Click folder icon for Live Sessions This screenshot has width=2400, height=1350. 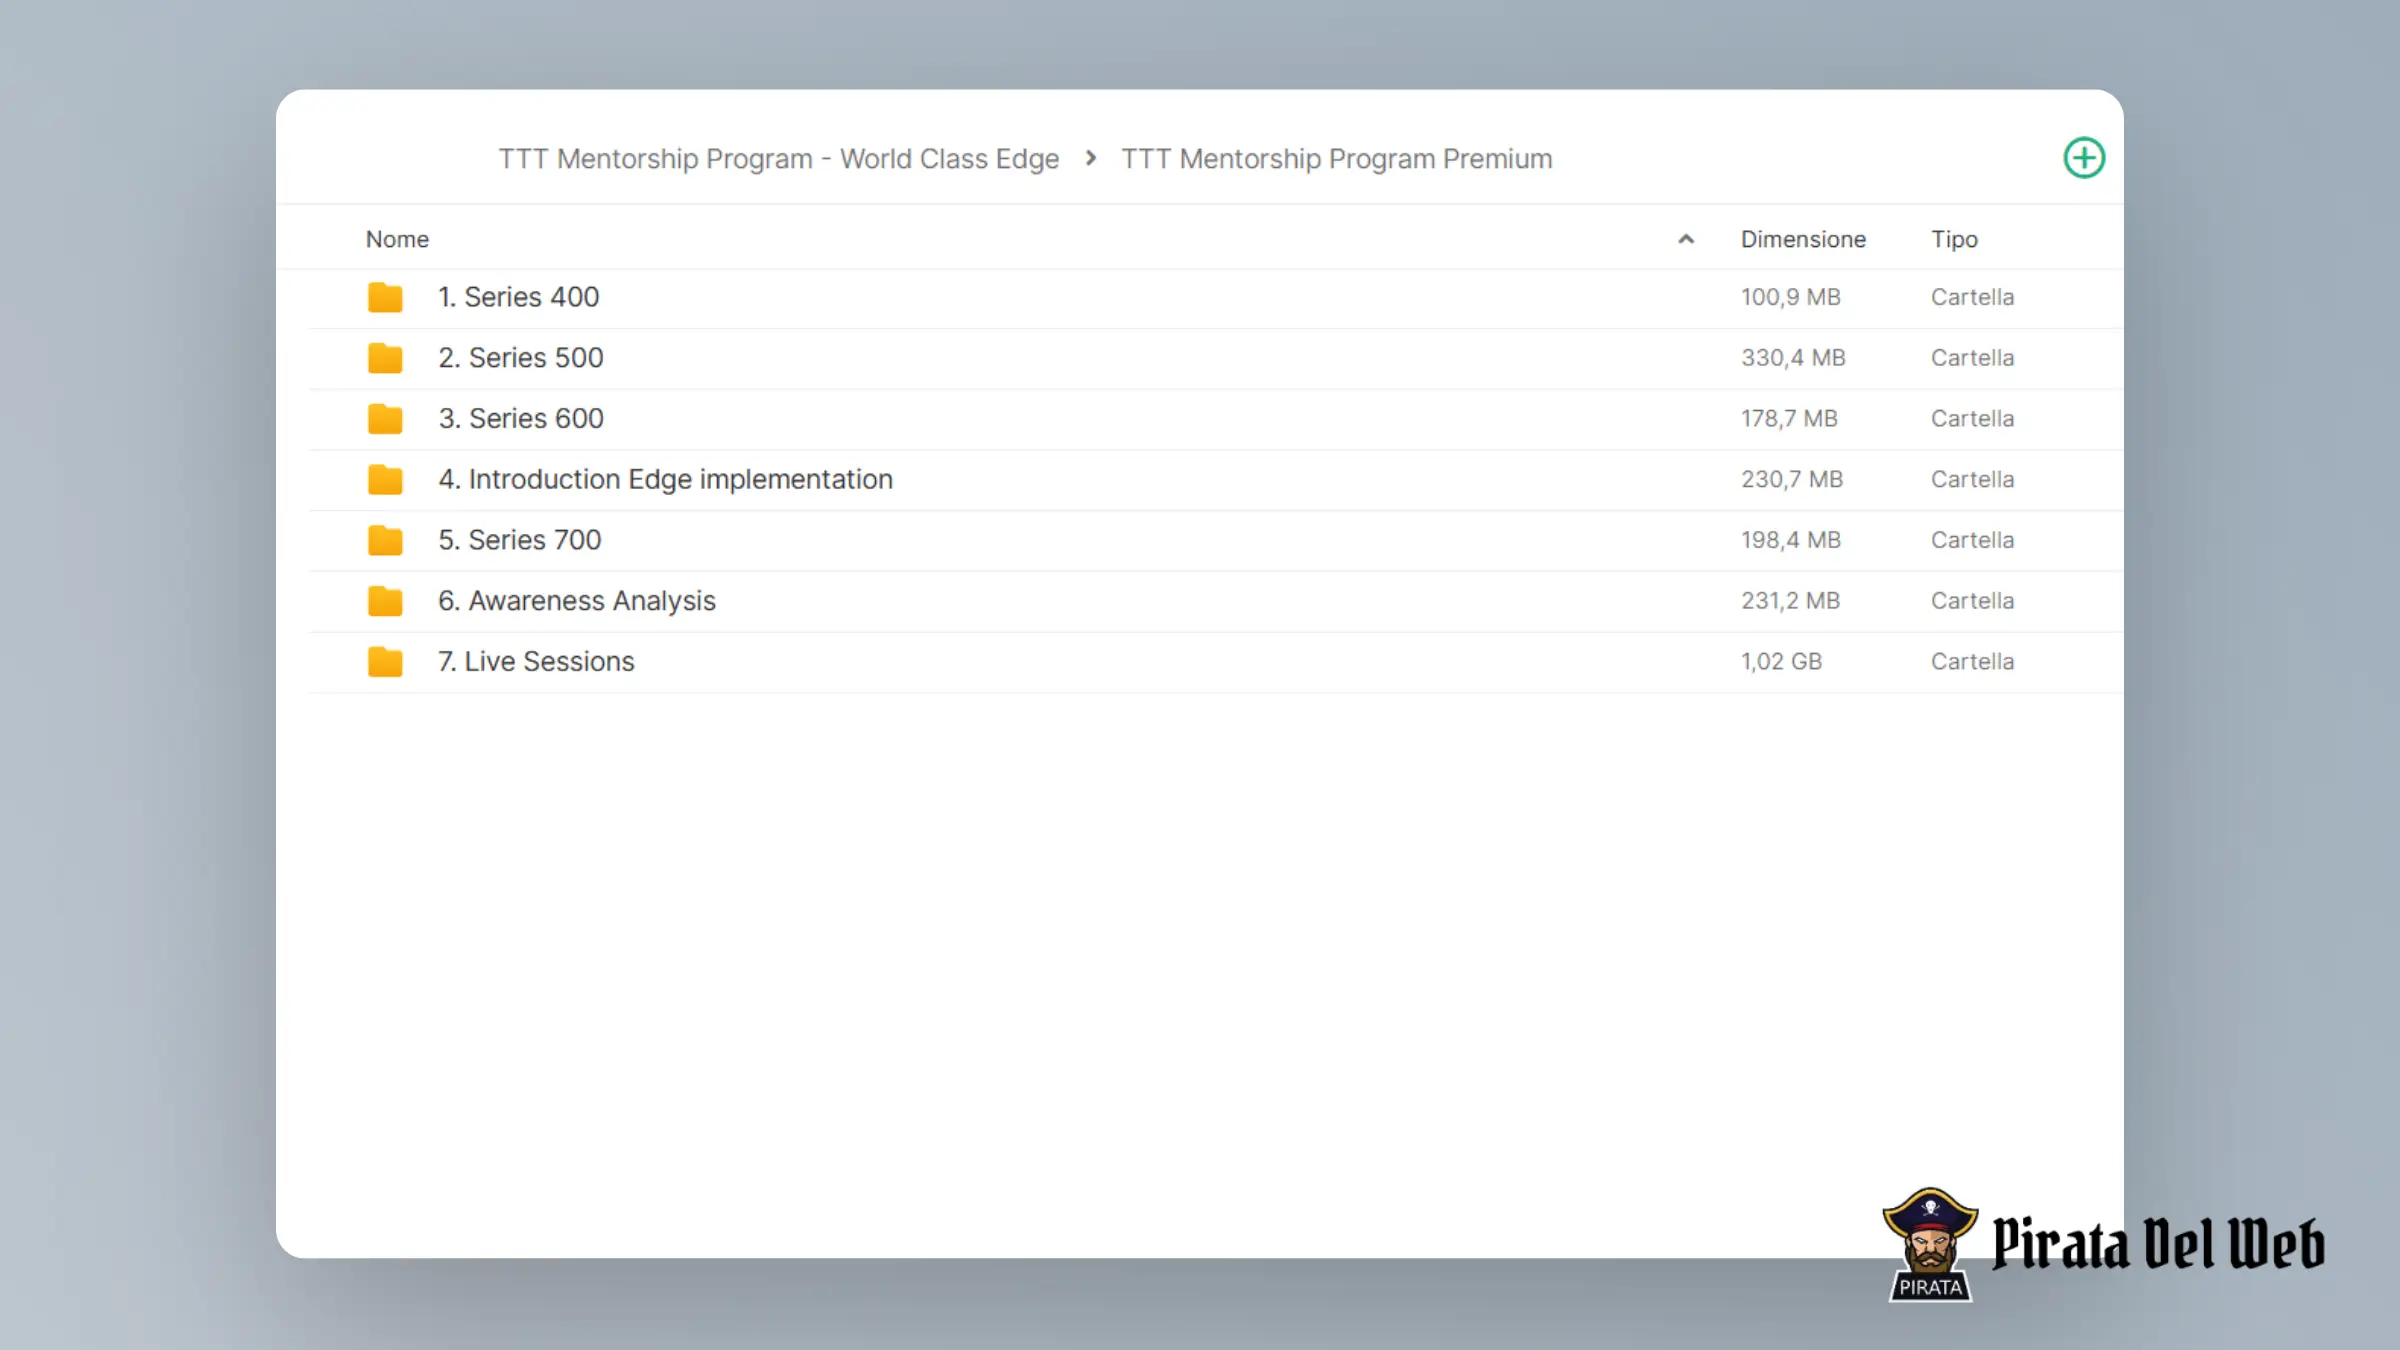pos(385,662)
